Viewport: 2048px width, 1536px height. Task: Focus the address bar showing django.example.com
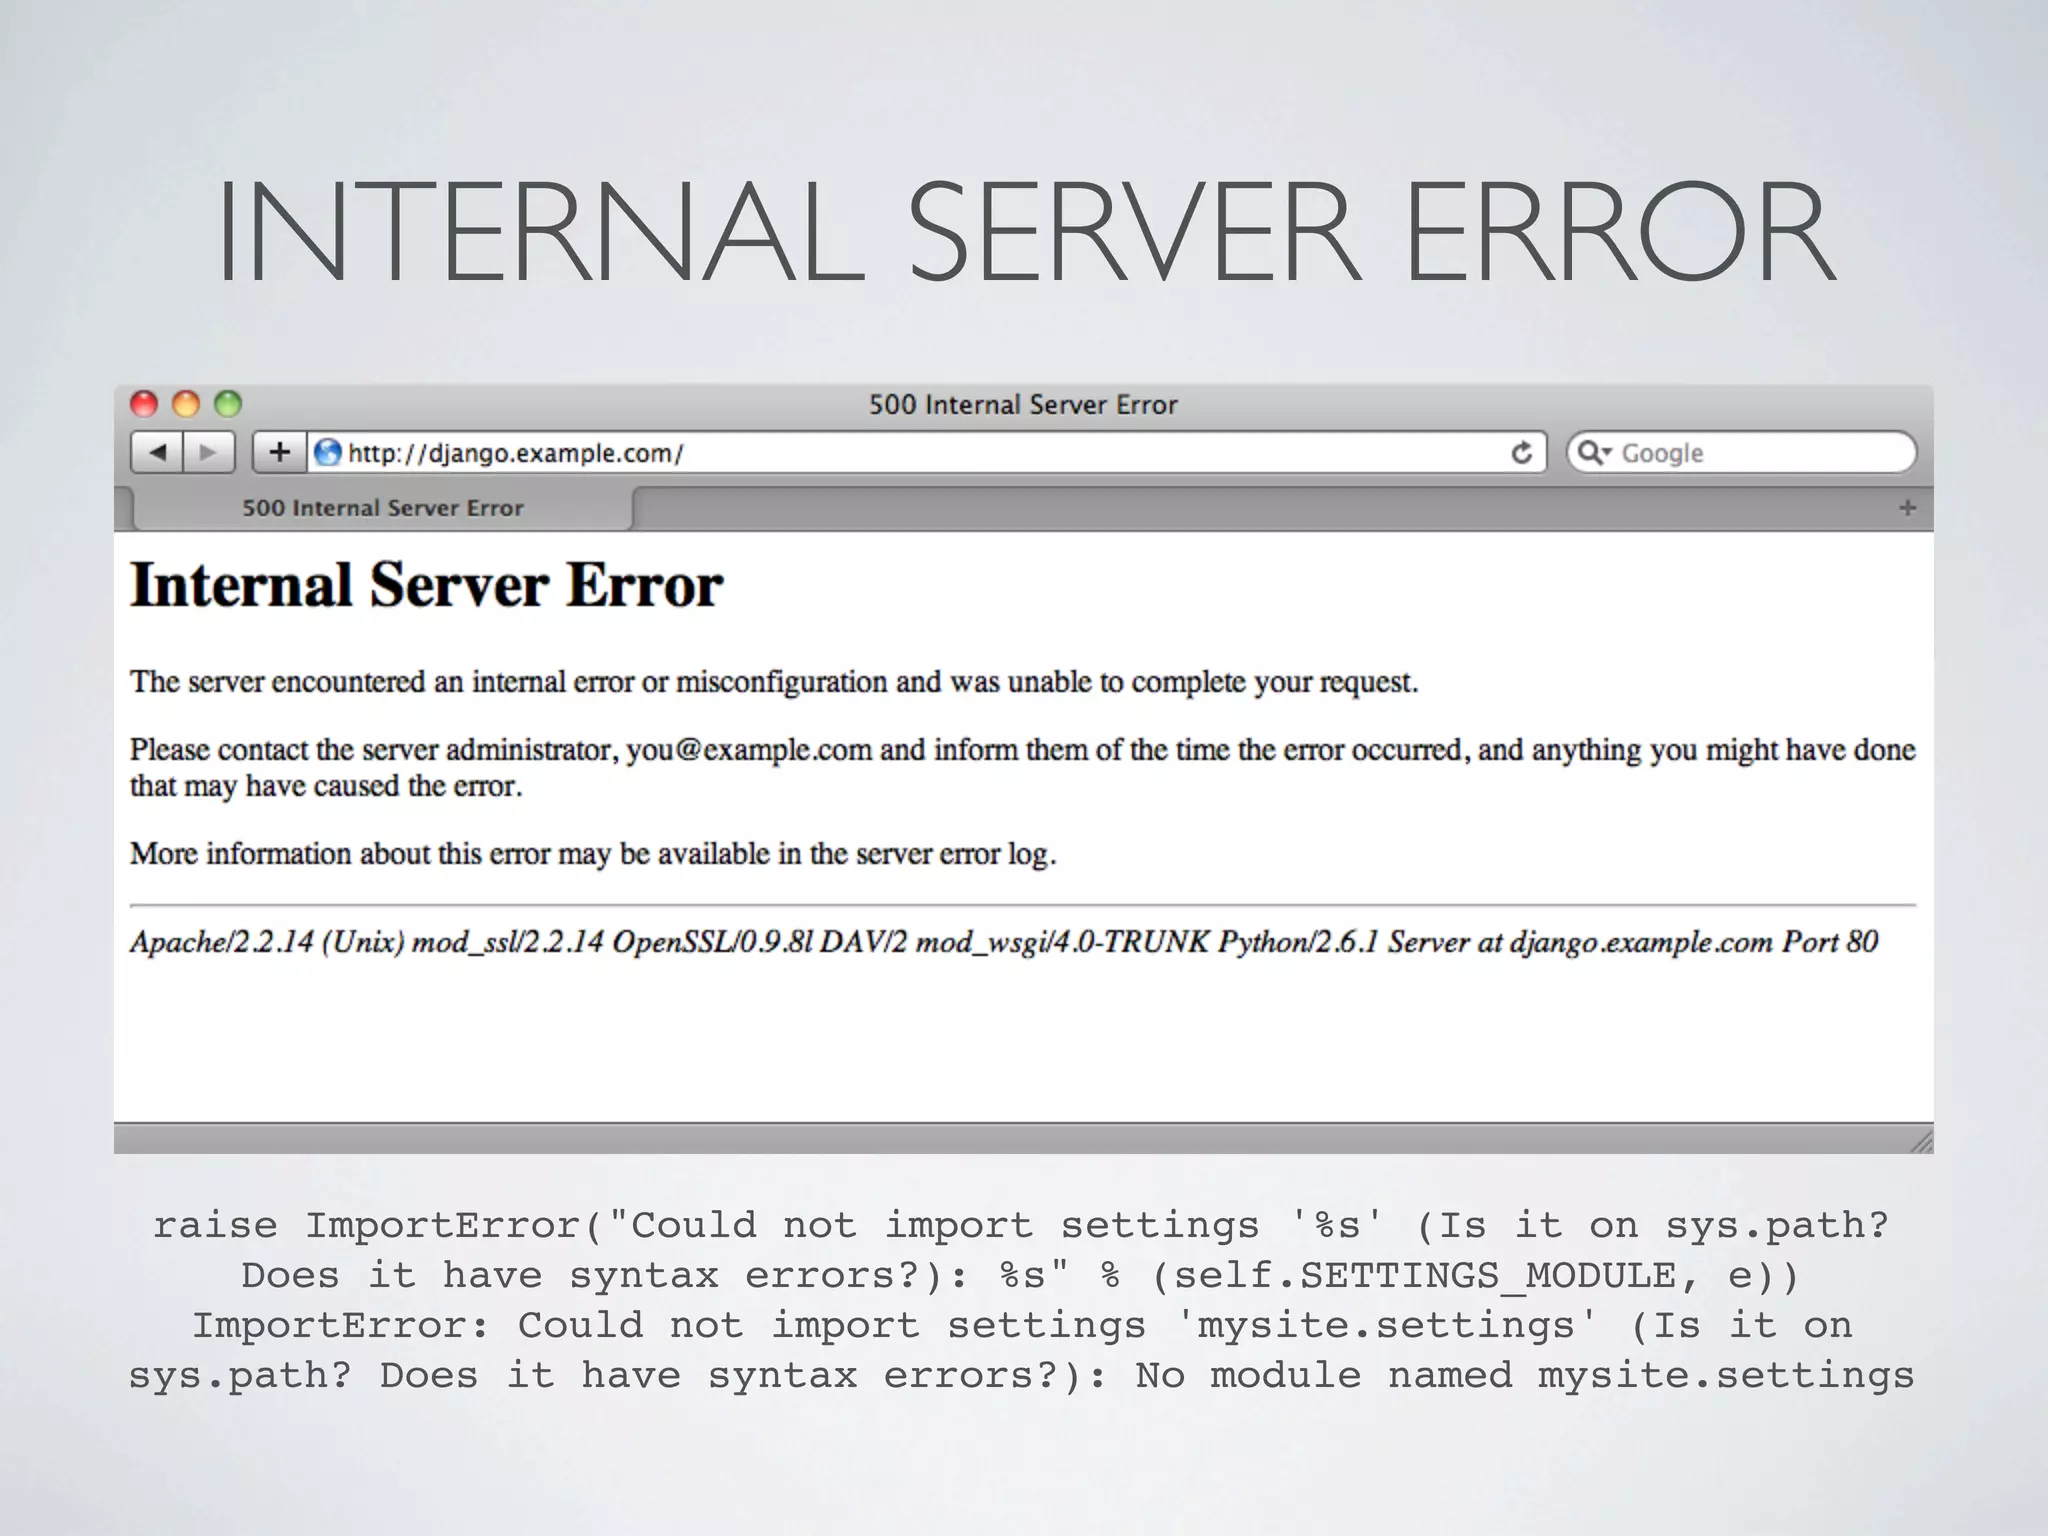[928, 453]
